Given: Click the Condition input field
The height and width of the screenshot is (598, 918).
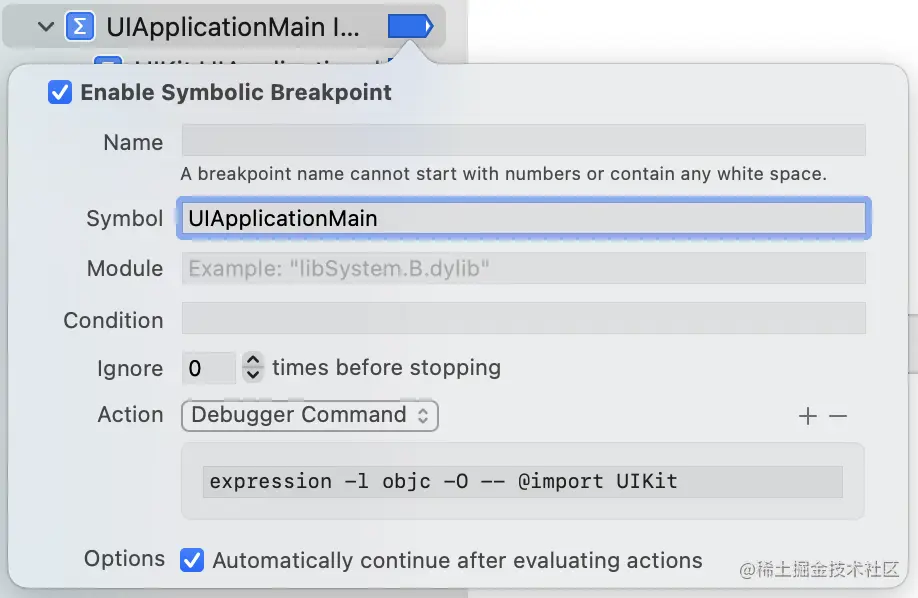Looking at the screenshot, I should coord(523,318).
